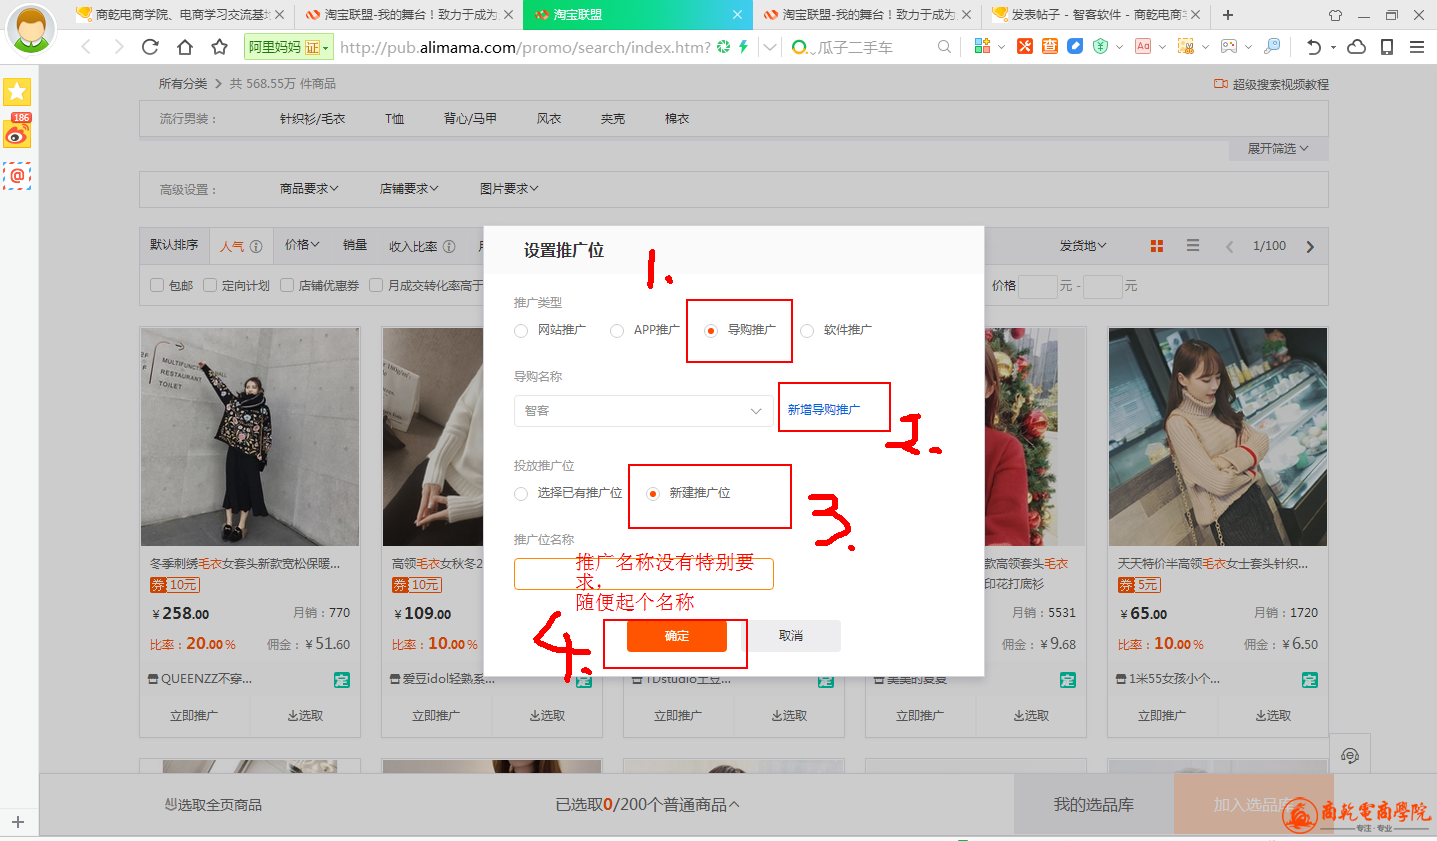
Task: Click 我的选品库 button
Action: [1094, 805]
